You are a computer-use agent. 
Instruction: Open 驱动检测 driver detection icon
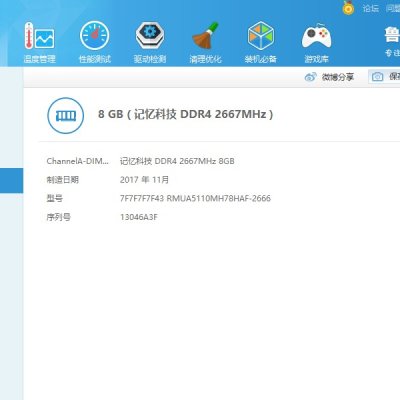click(x=150, y=36)
